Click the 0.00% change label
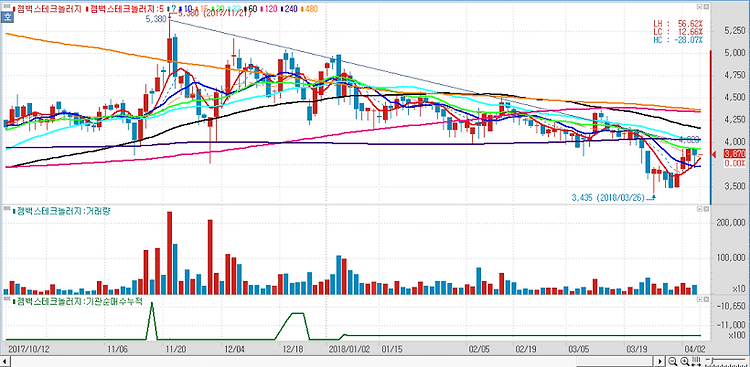 (734, 163)
